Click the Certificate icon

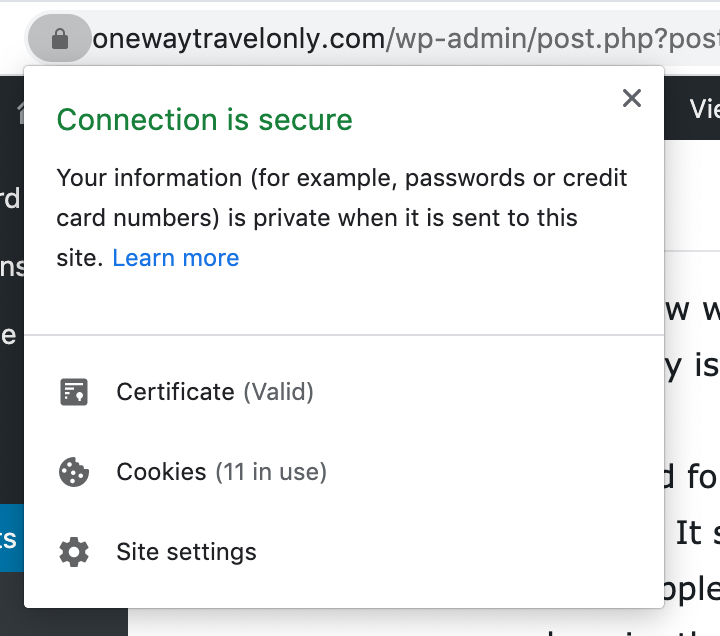point(74,392)
